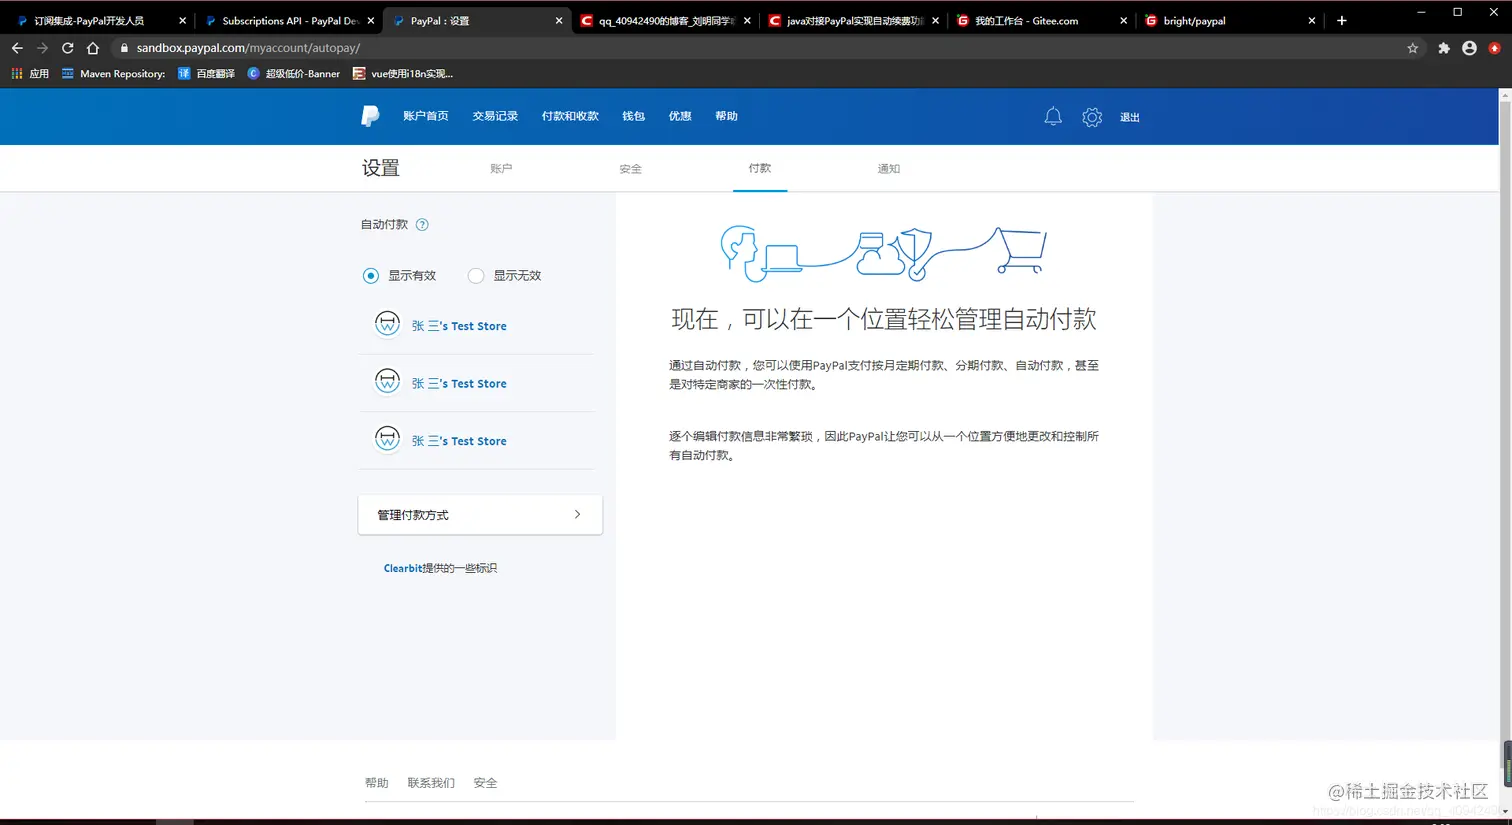Screen dimensions: 1512x825
Task: Close the Subscriptions API tab
Action: [x=371, y=20]
